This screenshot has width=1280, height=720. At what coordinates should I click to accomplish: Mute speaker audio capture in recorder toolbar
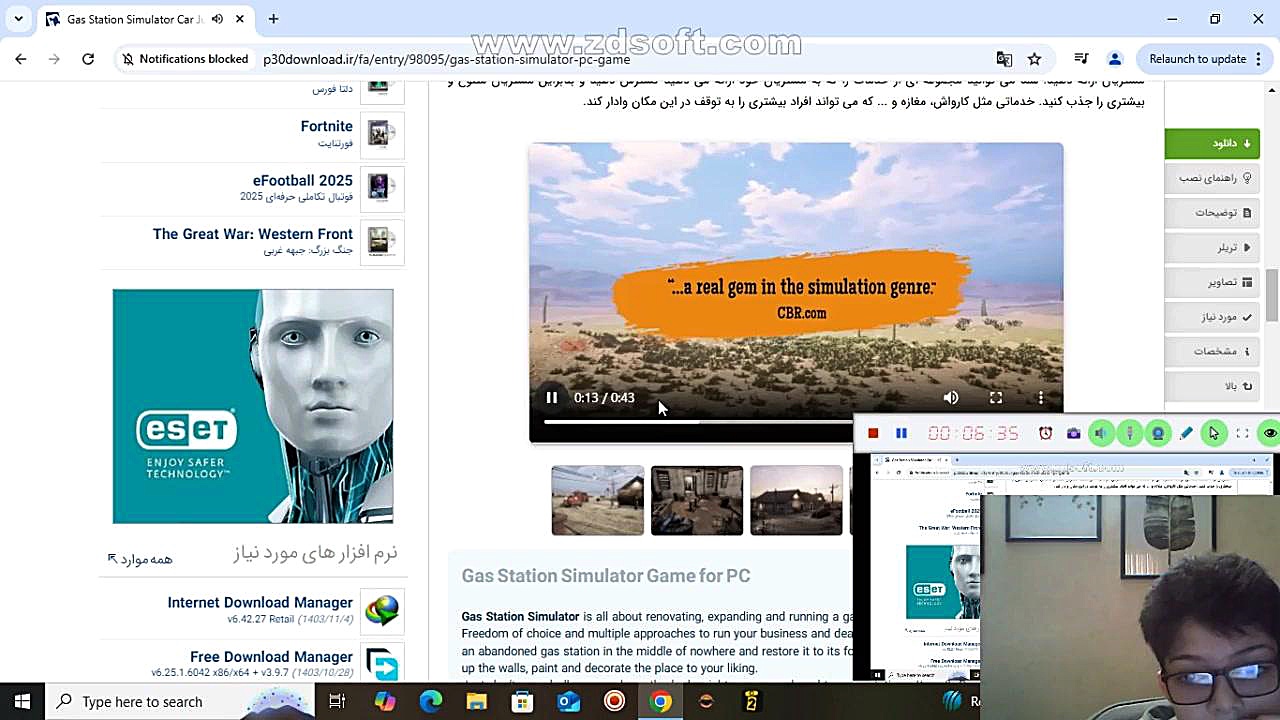[x=1101, y=433]
